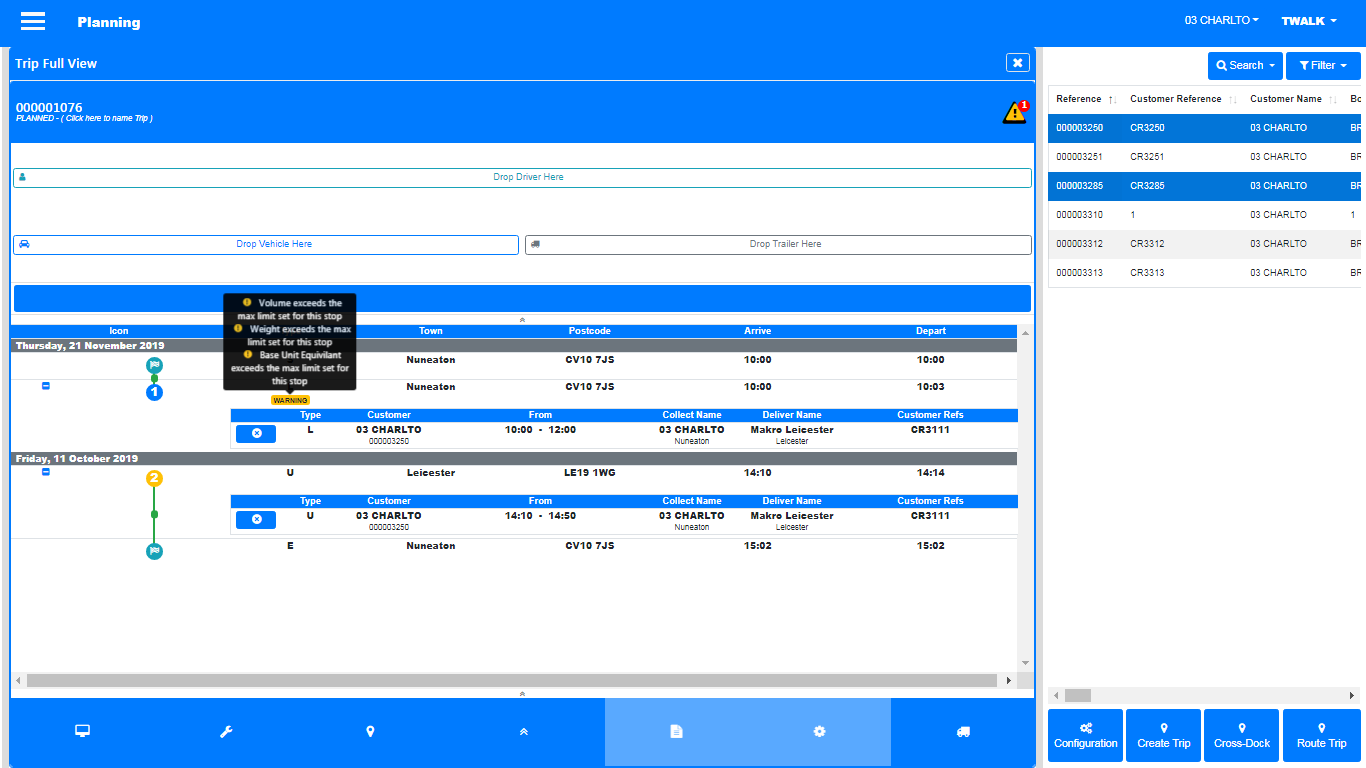The height and width of the screenshot is (768, 1366).
Task: Close the Trip Full View panel
Action: pyautogui.click(x=1017, y=63)
